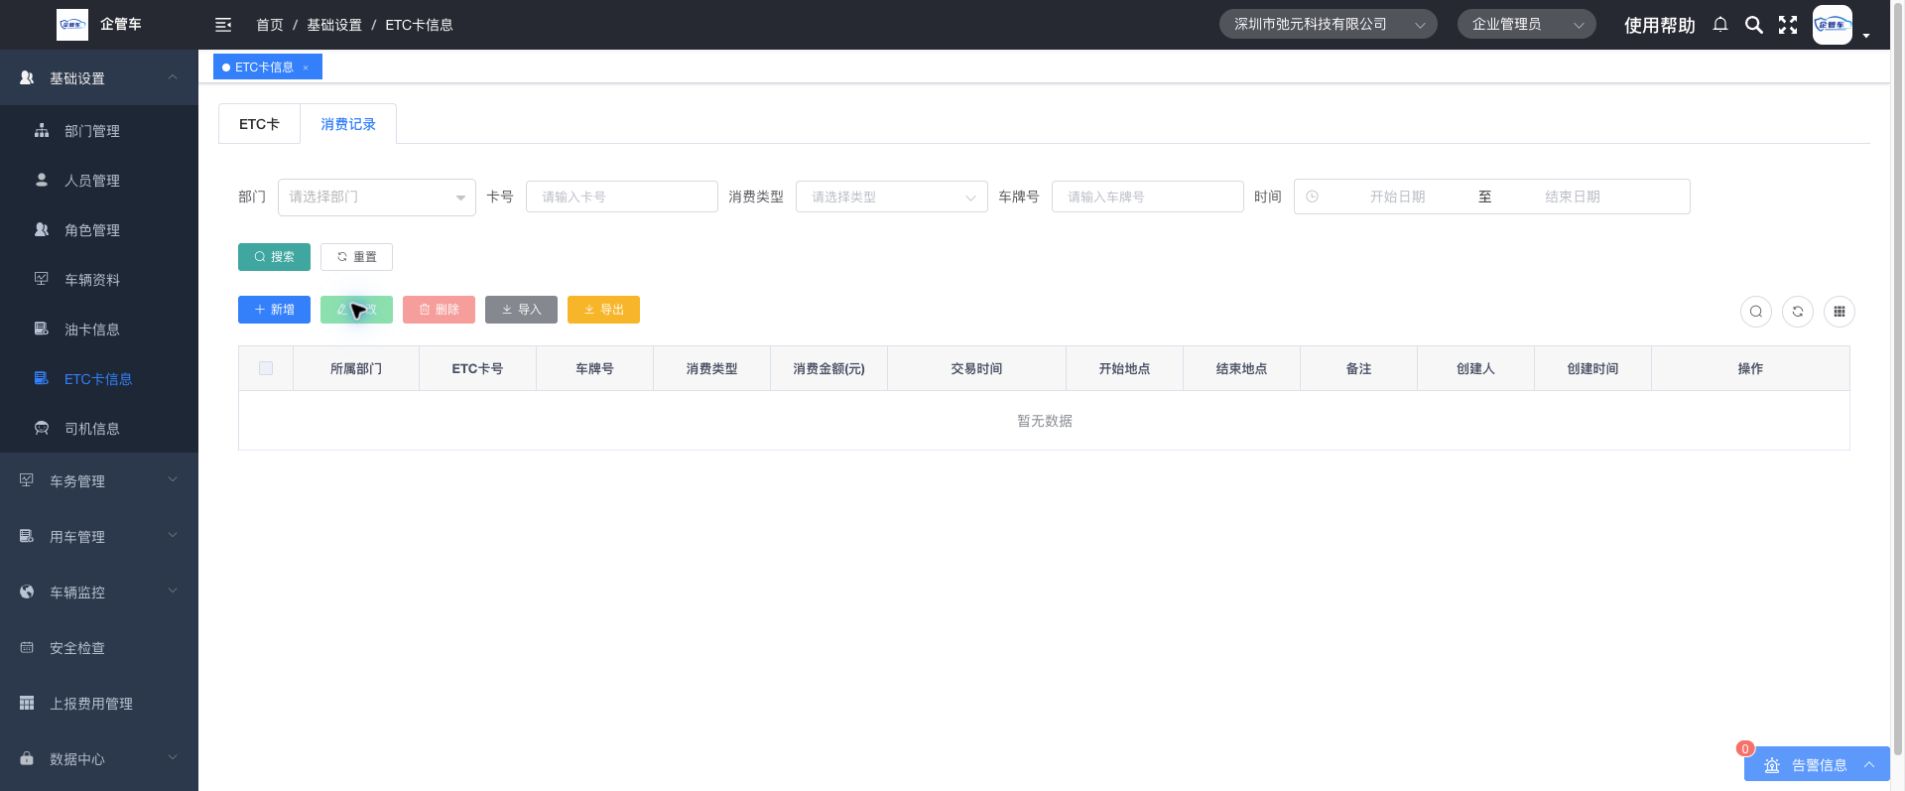Open the company selector 深圳市弛元科技有限公司

pos(1328,25)
